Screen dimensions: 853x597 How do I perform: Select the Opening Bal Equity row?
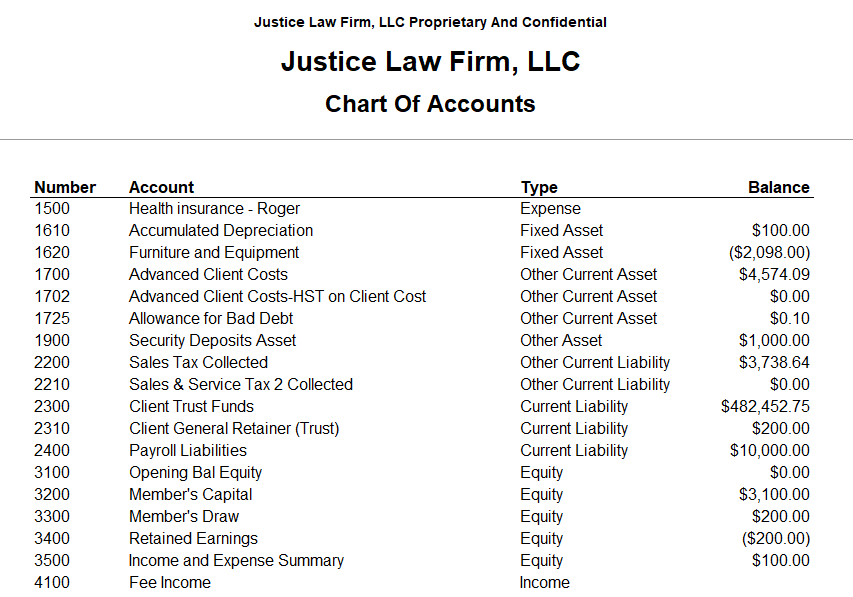coord(422,472)
